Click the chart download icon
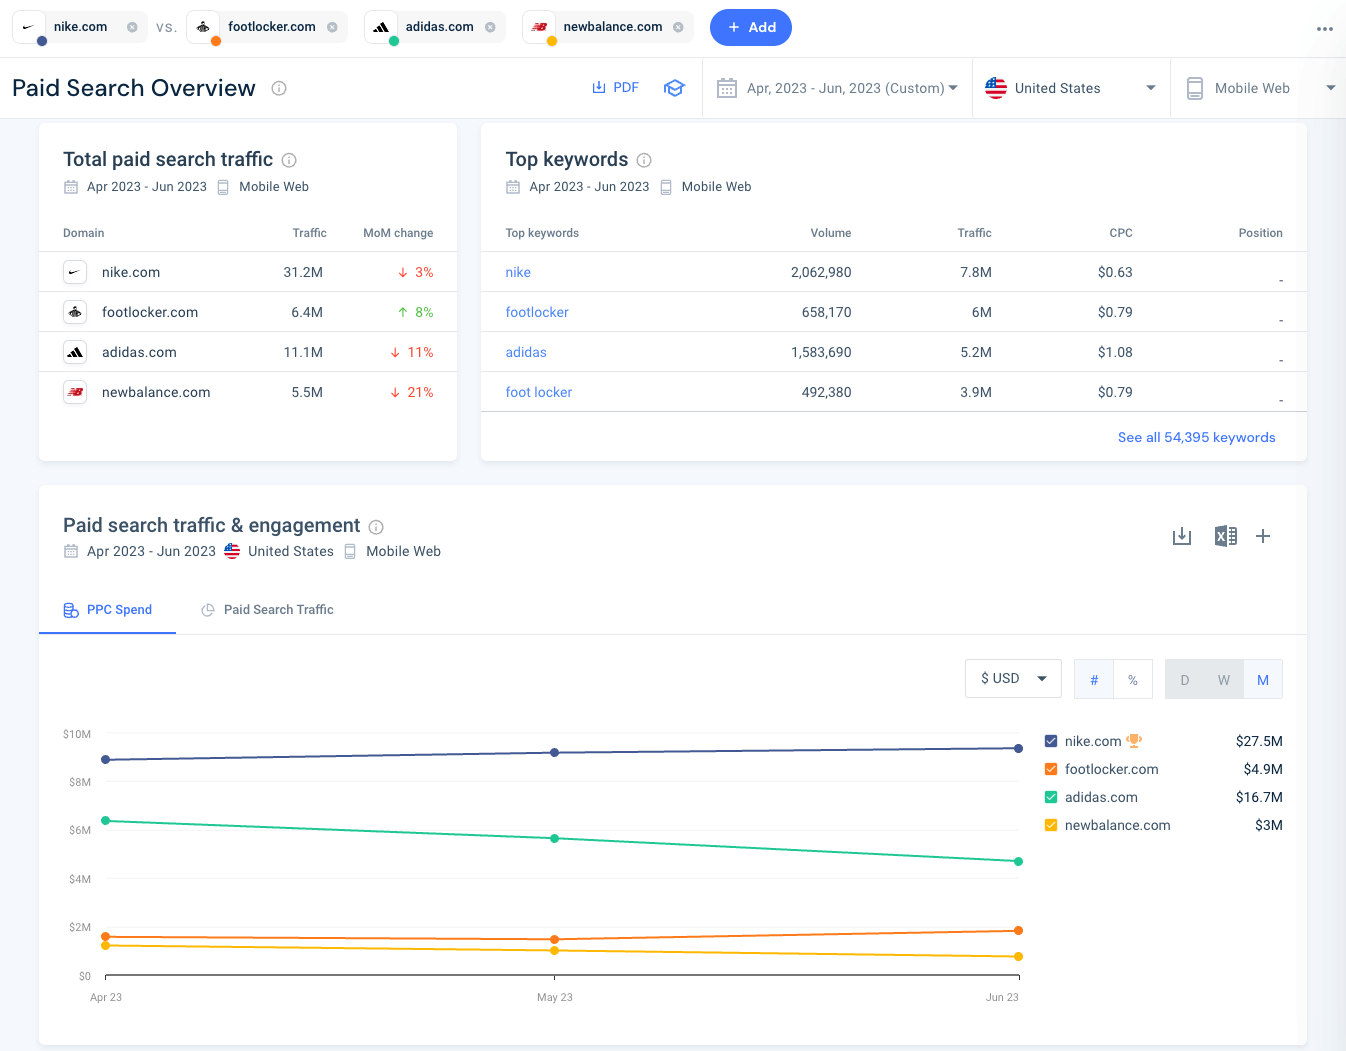This screenshot has height=1051, width=1346. click(1181, 536)
